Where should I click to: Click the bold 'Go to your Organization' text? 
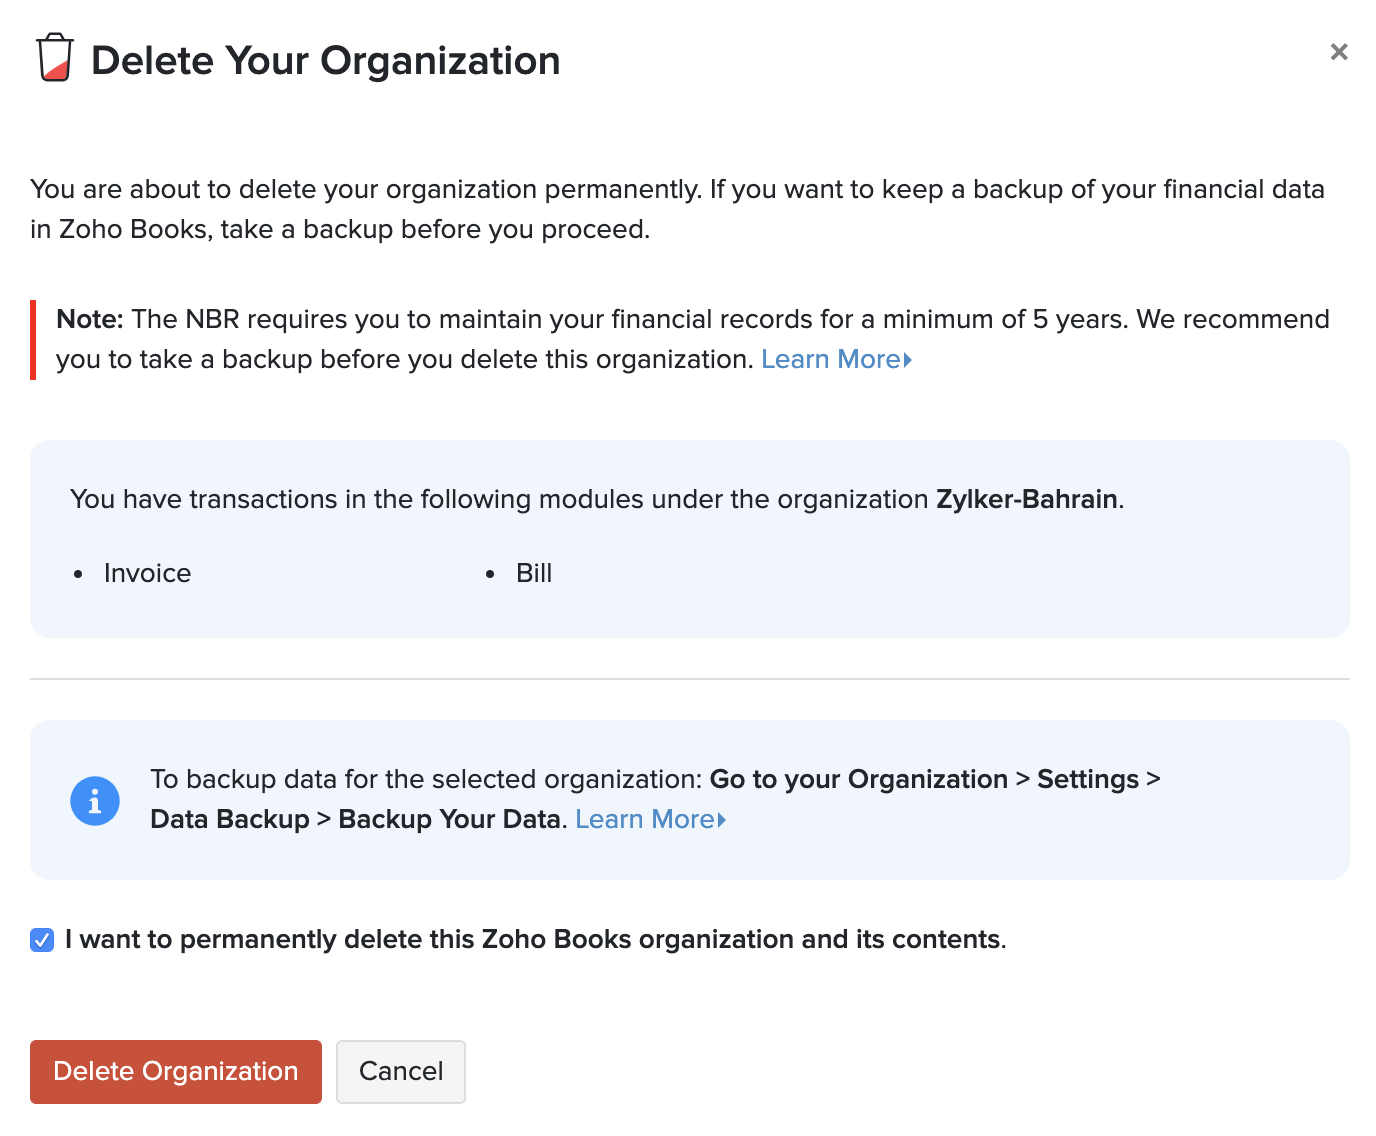(858, 780)
